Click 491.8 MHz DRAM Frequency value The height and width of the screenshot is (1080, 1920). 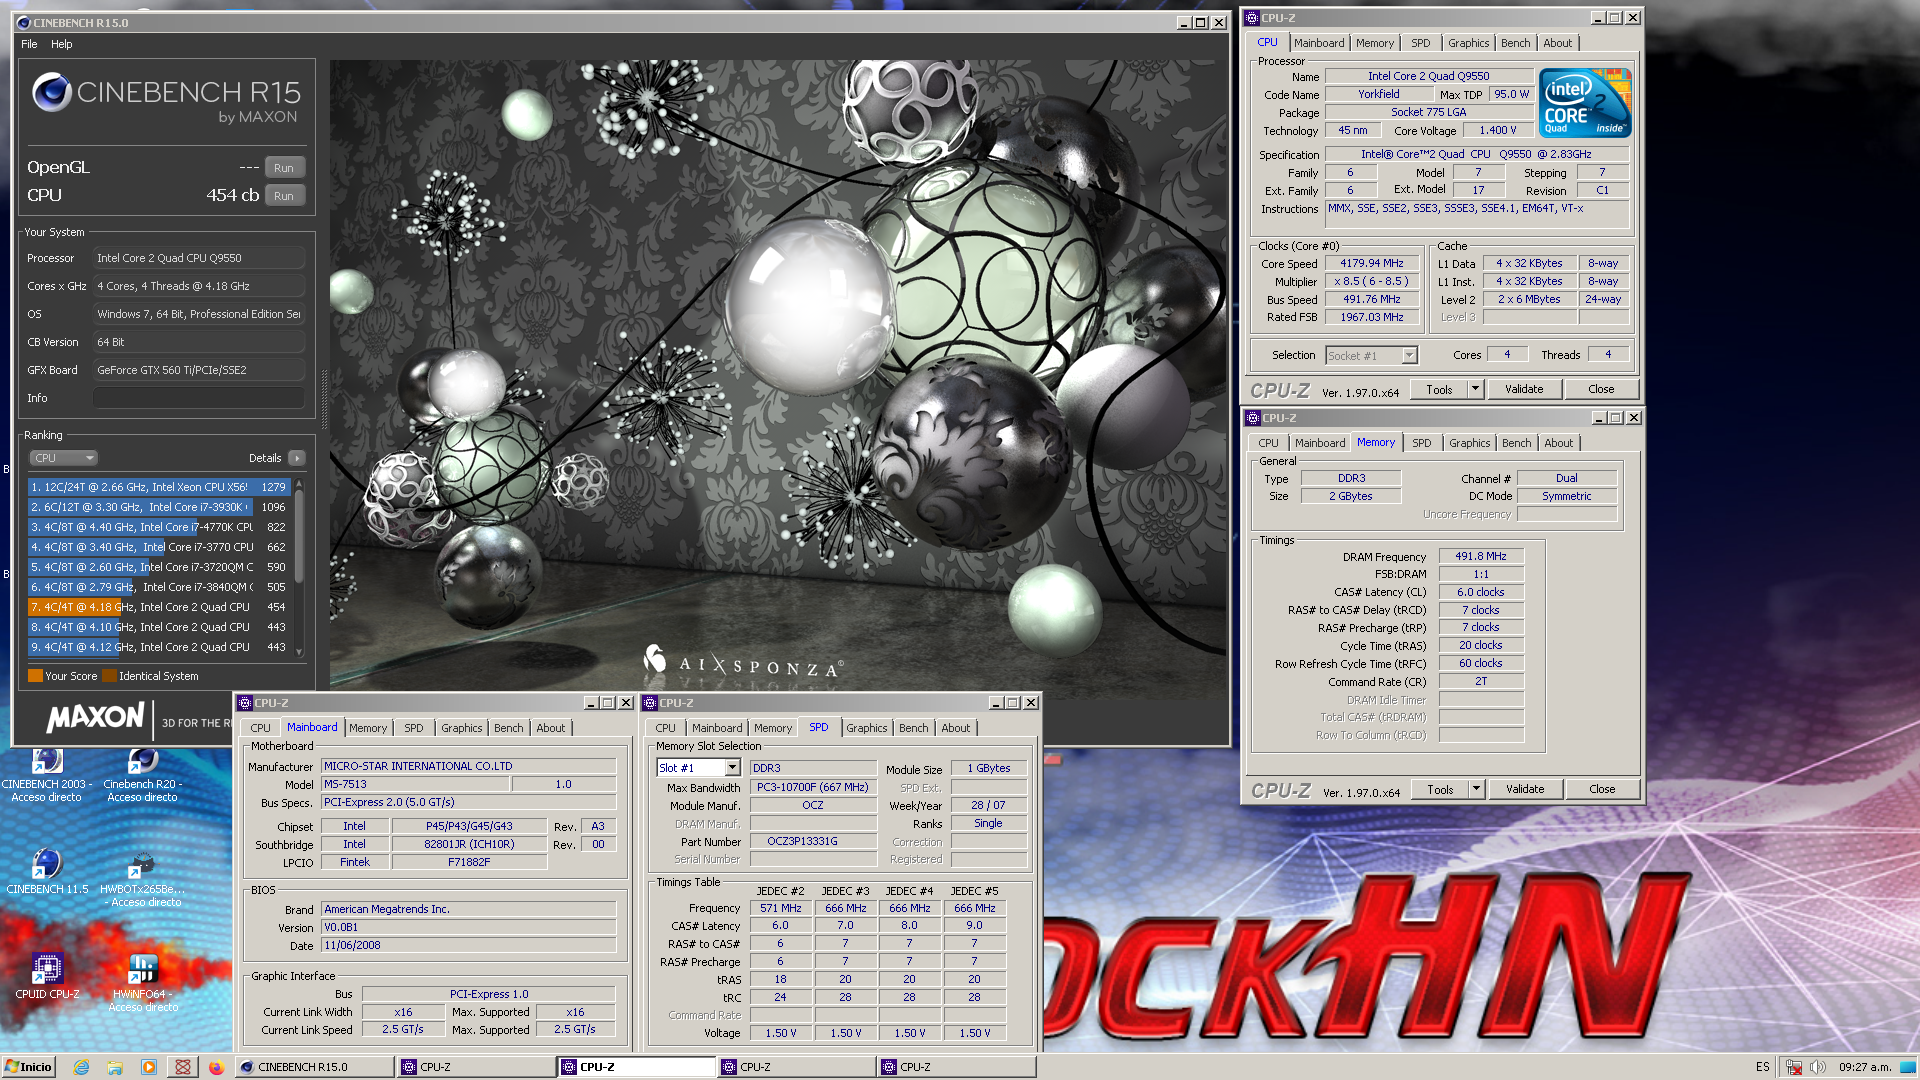click(x=1480, y=556)
